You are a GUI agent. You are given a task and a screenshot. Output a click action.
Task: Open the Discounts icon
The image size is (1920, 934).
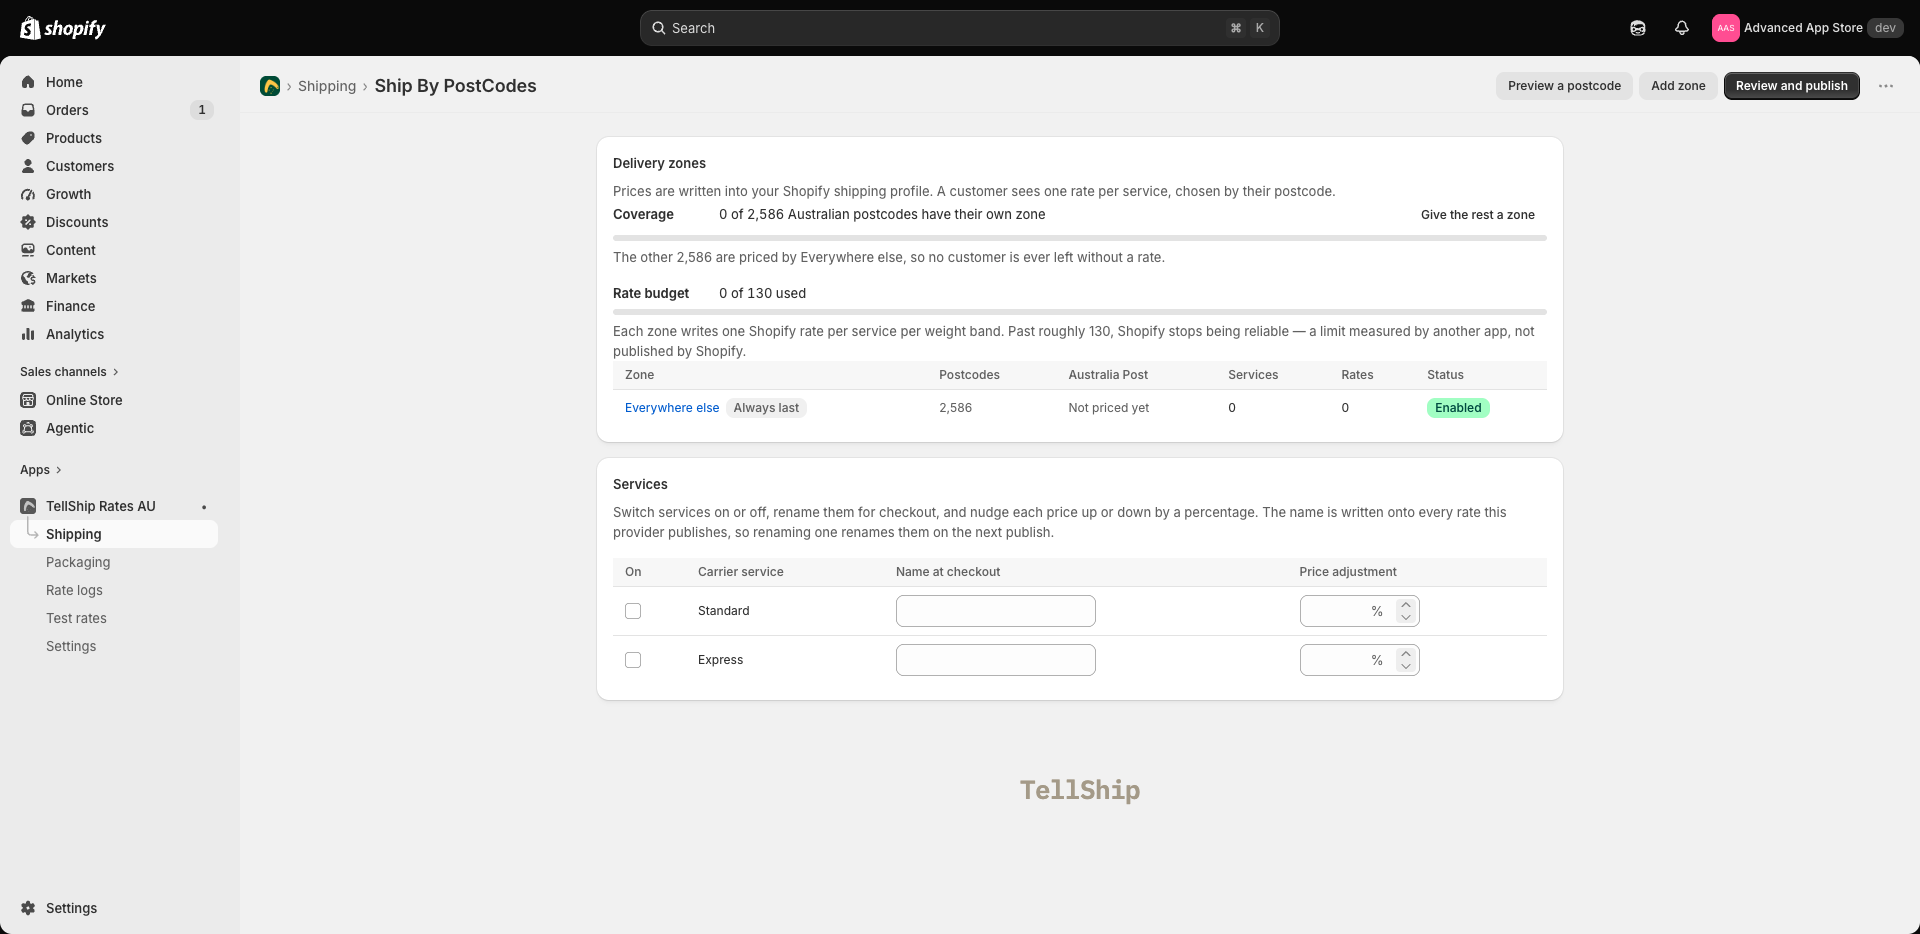coord(28,222)
